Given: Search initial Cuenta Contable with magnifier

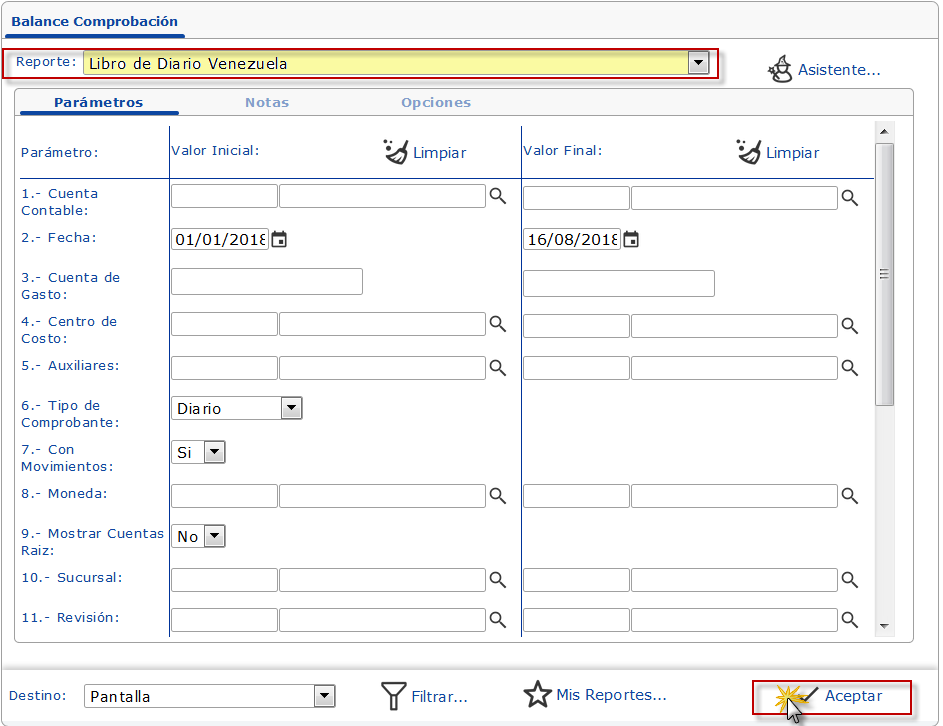Looking at the screenshot, I should (x=497, y=197).
